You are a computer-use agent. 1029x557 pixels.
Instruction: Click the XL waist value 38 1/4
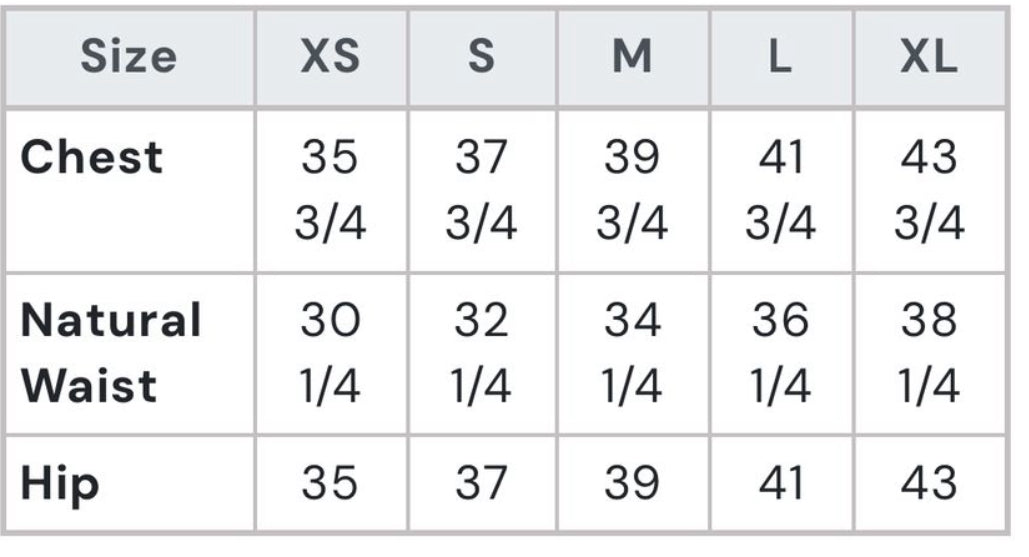(929, 353)
